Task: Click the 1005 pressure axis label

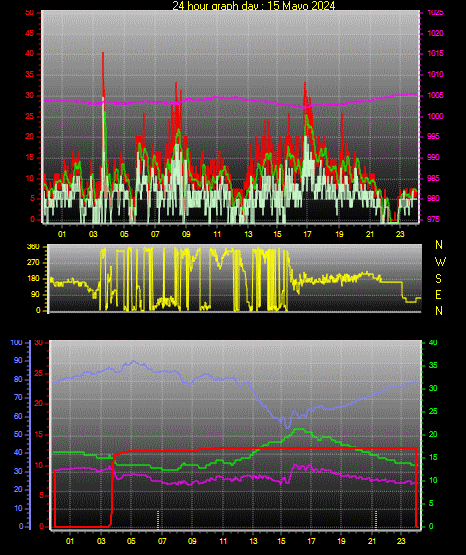Action: click(x=435, y=95)
